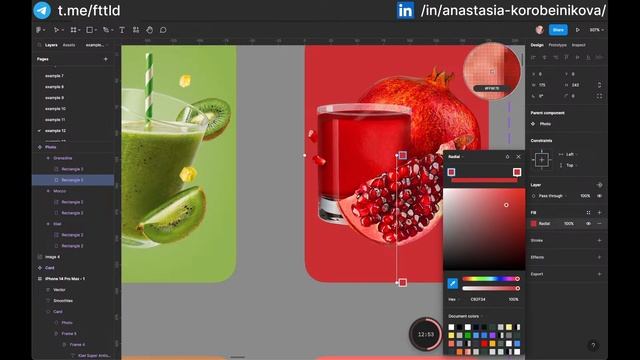Select the Pen tool
Screen dimensions: 640x360
pyautogui.click(x=106, y=30)
